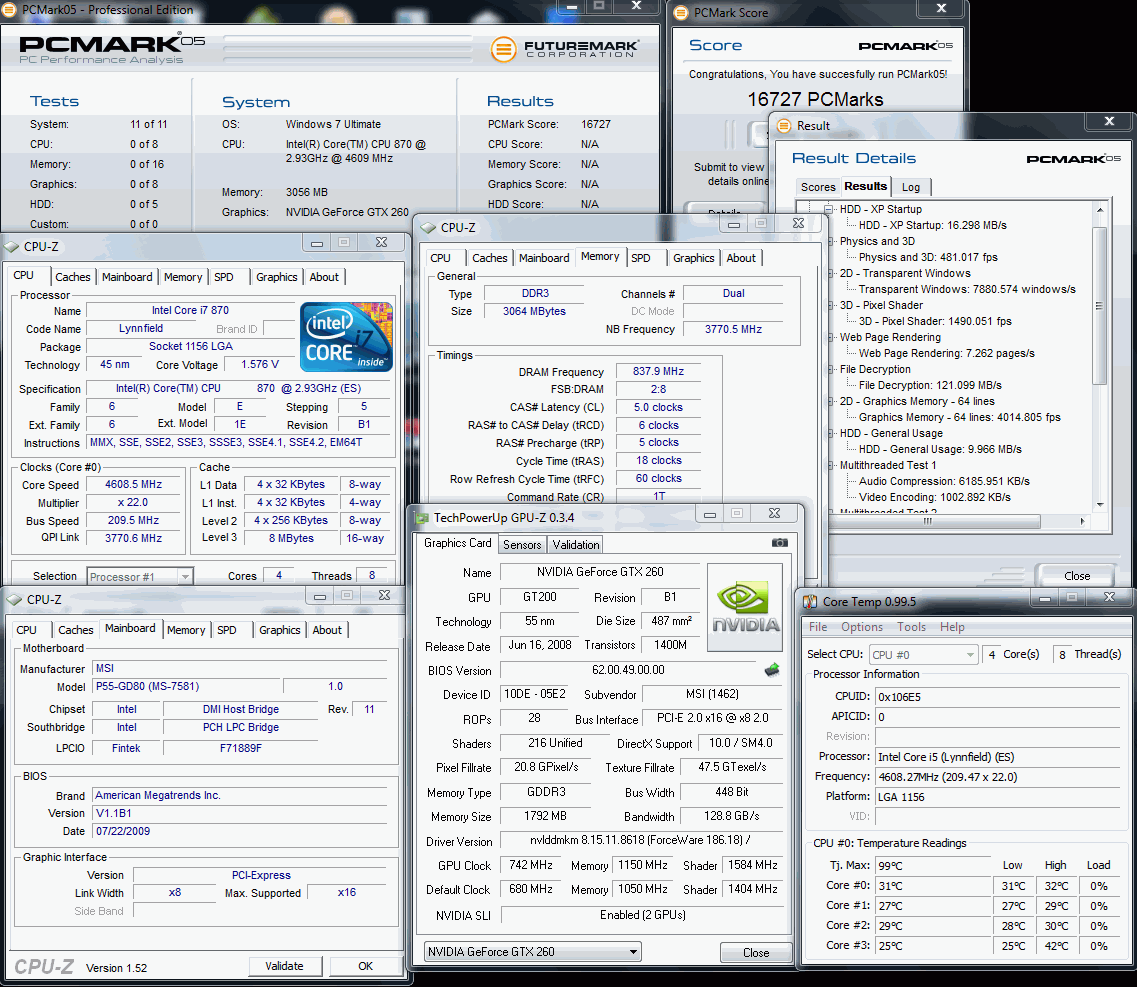
Task: Open the NVIDIA GeForce GTX 260 GPU selector
Action: pos(532,951)
